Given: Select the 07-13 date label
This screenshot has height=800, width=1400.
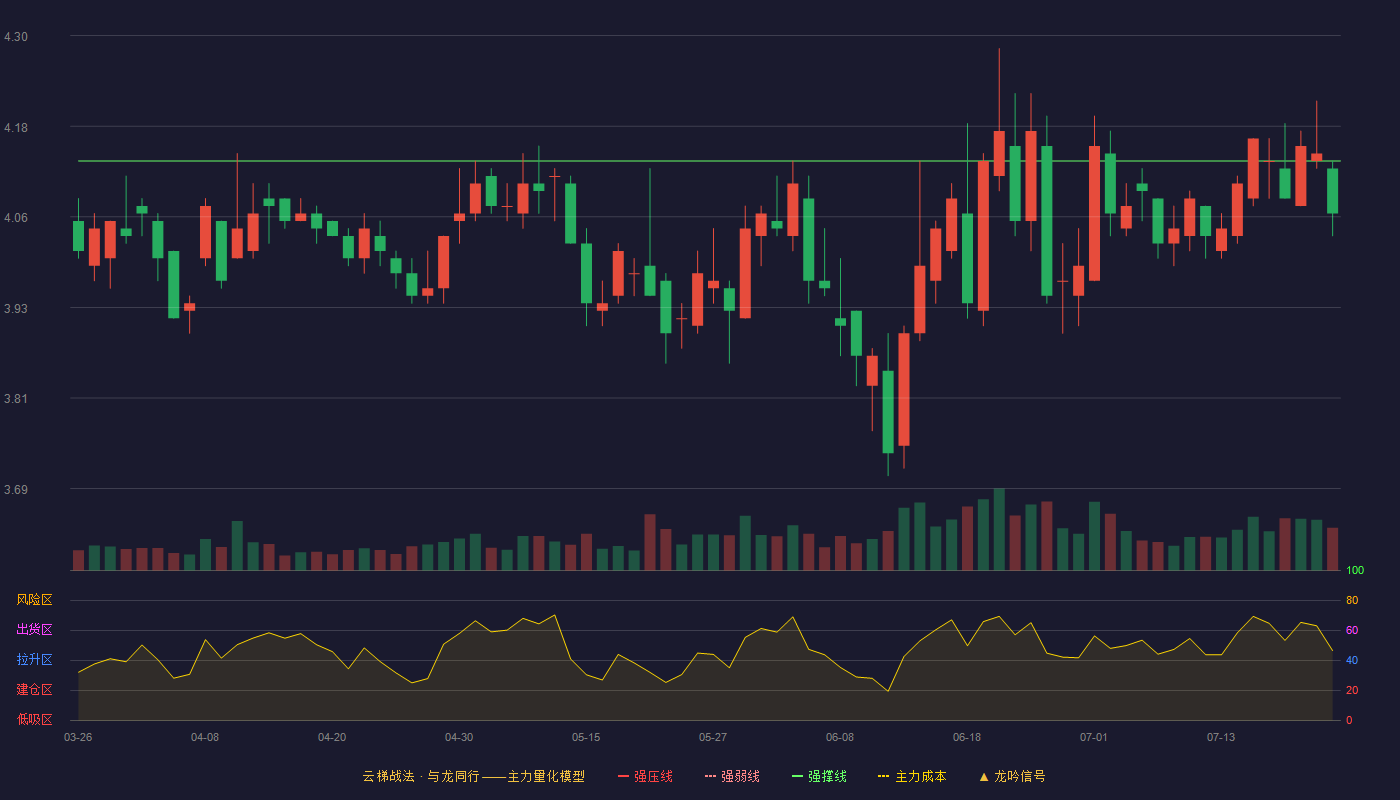Looking at the screenshot, I should pos(1221,737).
